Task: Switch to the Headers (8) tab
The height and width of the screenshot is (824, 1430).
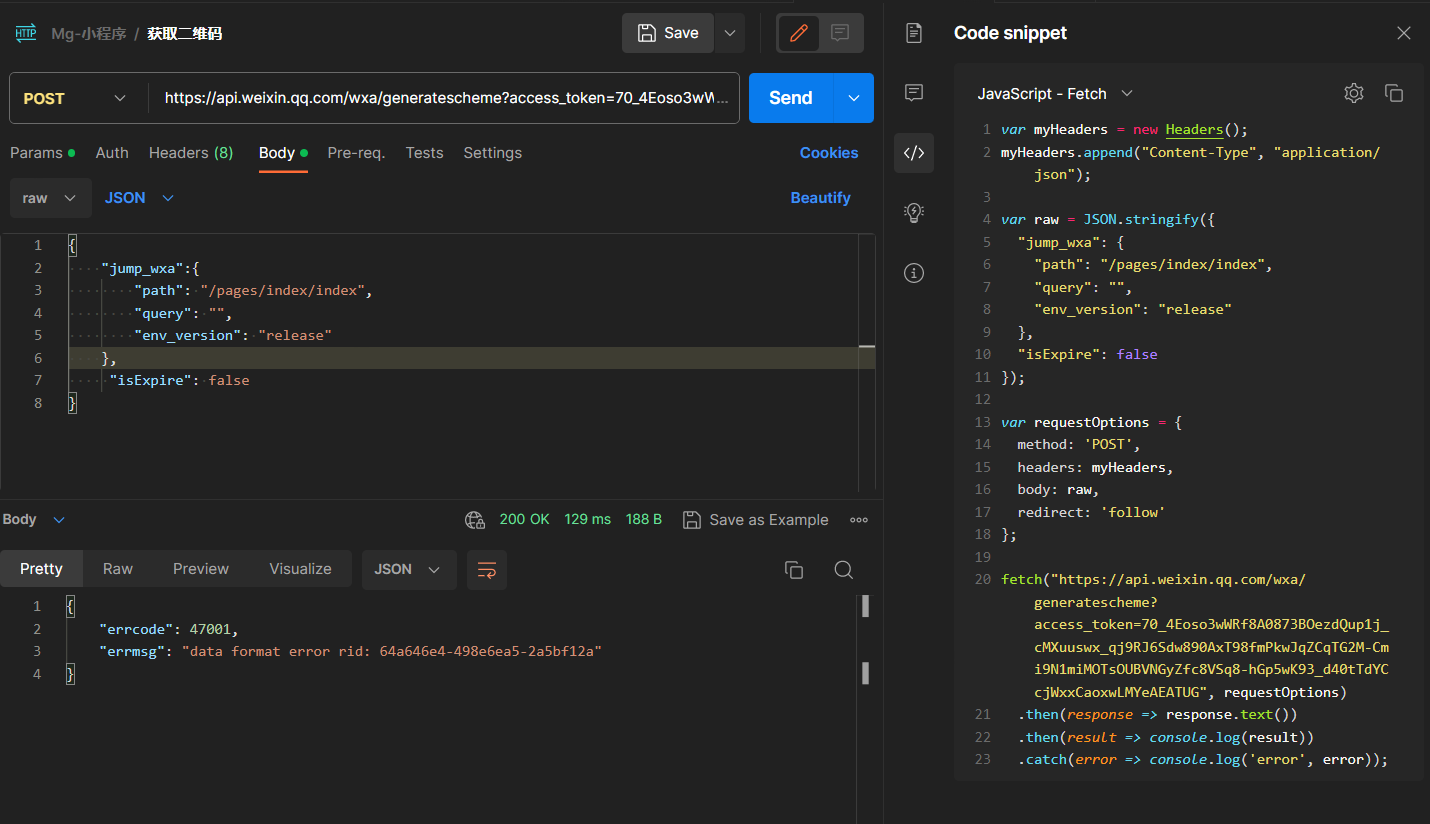Action: [191, 153]
